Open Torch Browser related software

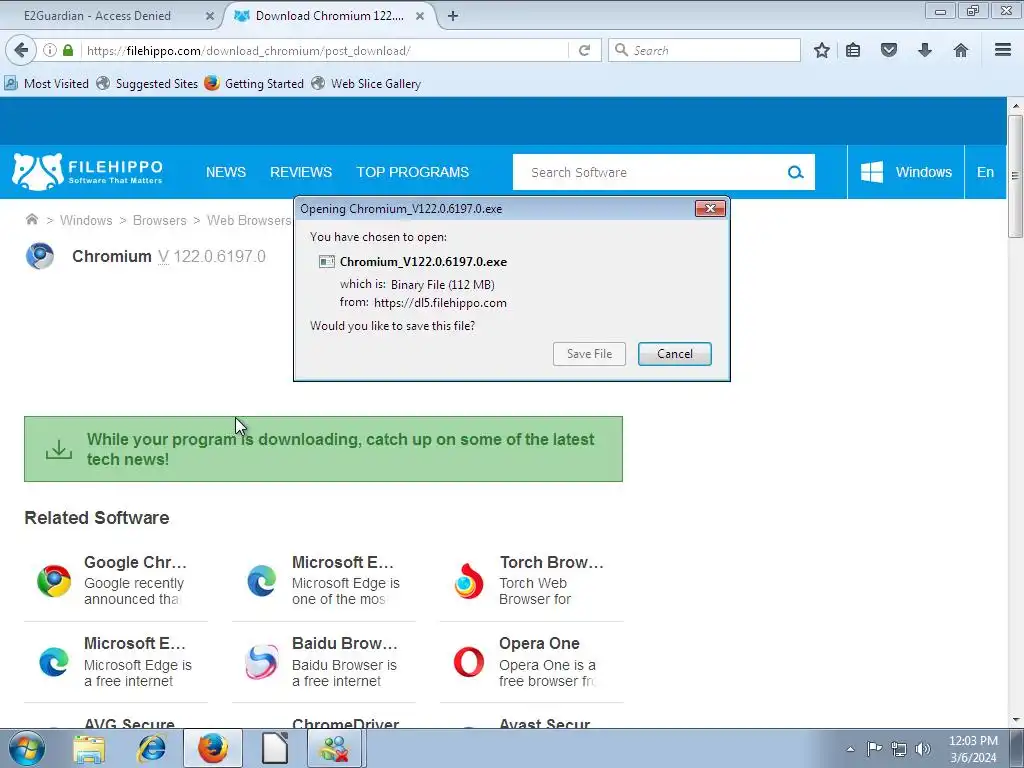click(532, 580)
